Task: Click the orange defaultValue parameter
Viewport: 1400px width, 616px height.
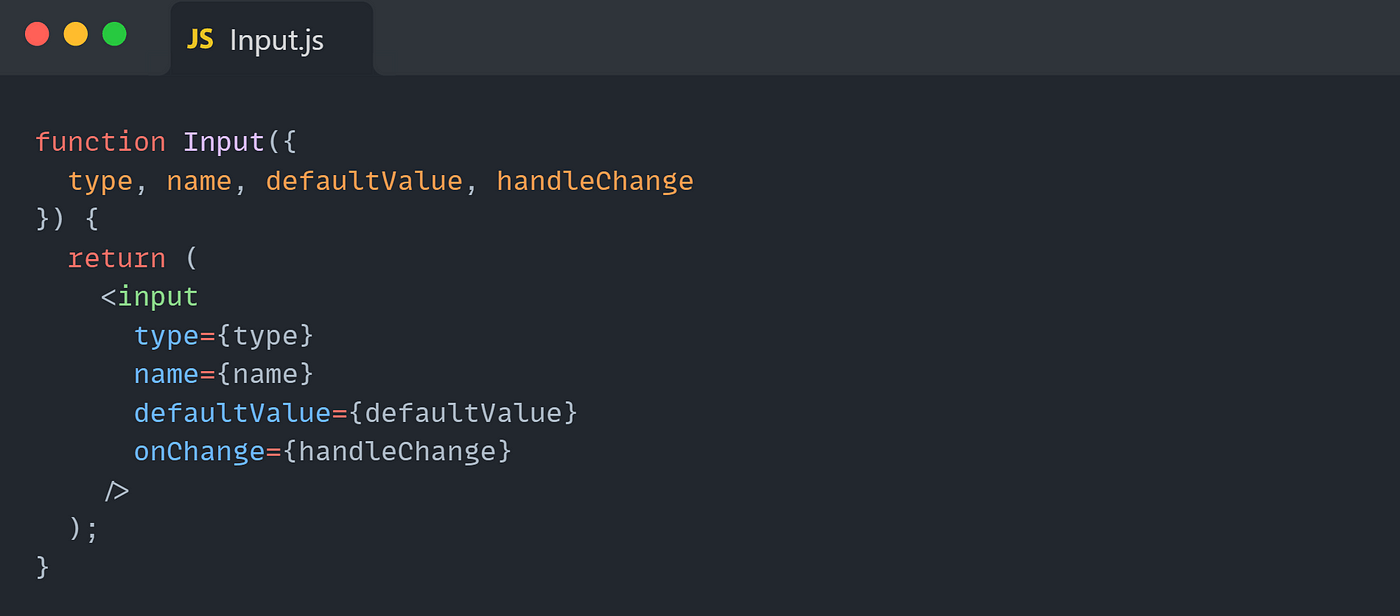Action: pos(364,181)
